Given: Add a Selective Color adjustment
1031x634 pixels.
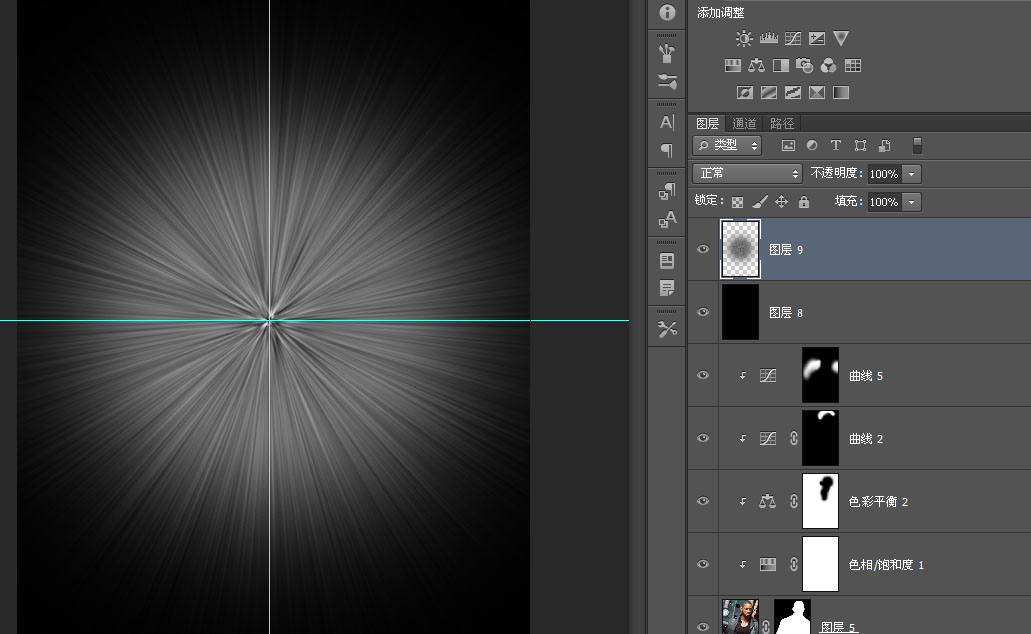Looking at the screenshot, I should tap(817, 93).
